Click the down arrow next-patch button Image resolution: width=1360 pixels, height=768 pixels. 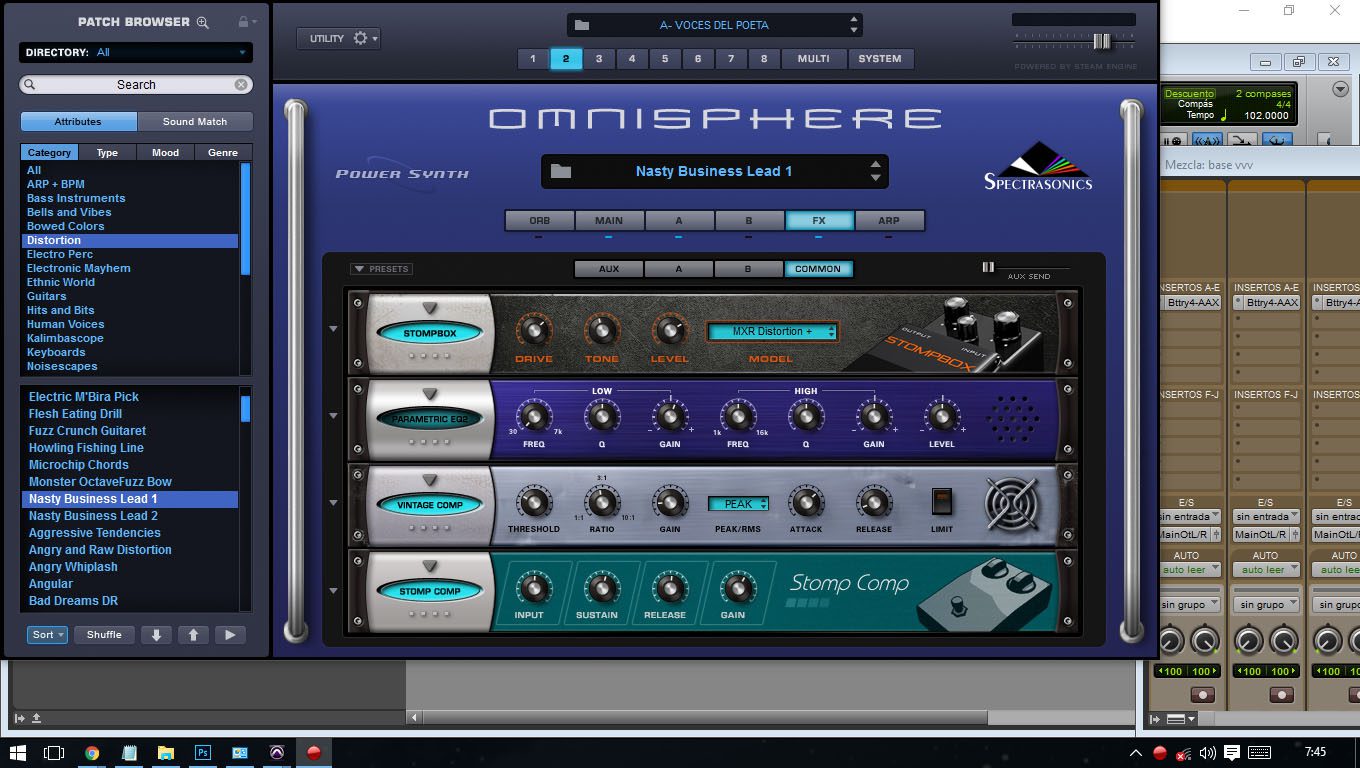point(156,635)
